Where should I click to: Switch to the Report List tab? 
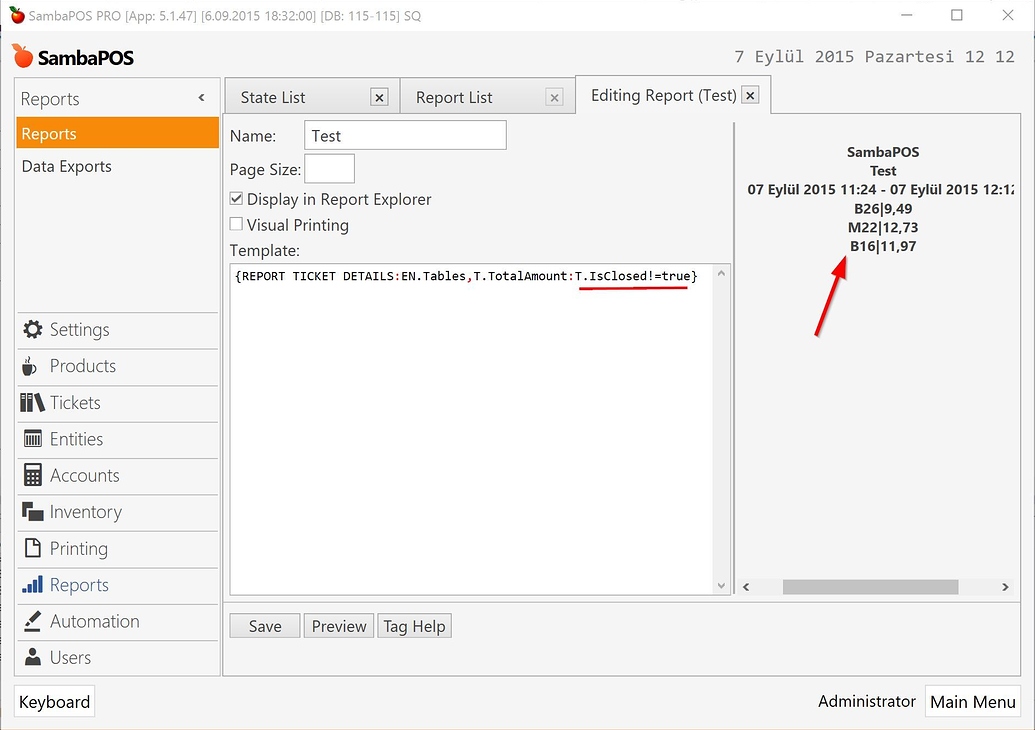tap(453, 96)
